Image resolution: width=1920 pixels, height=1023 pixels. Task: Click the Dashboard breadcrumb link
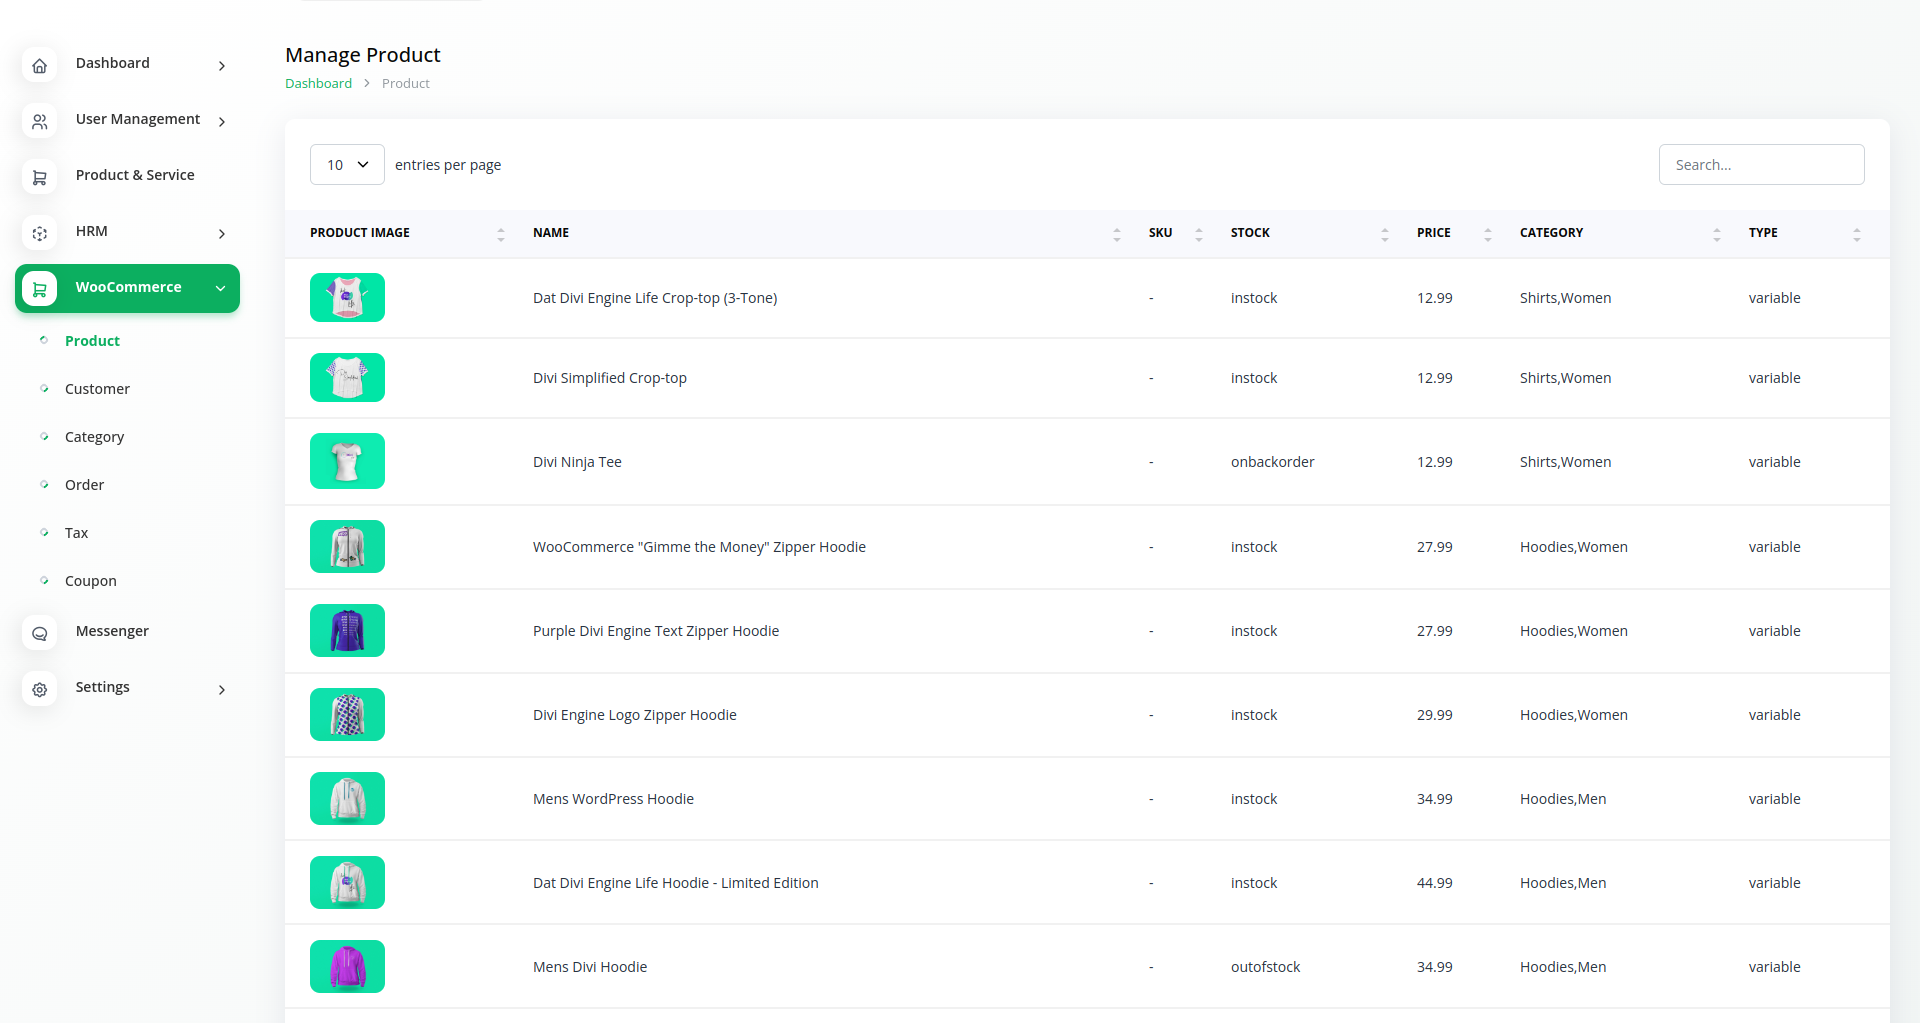click(318, 84)
